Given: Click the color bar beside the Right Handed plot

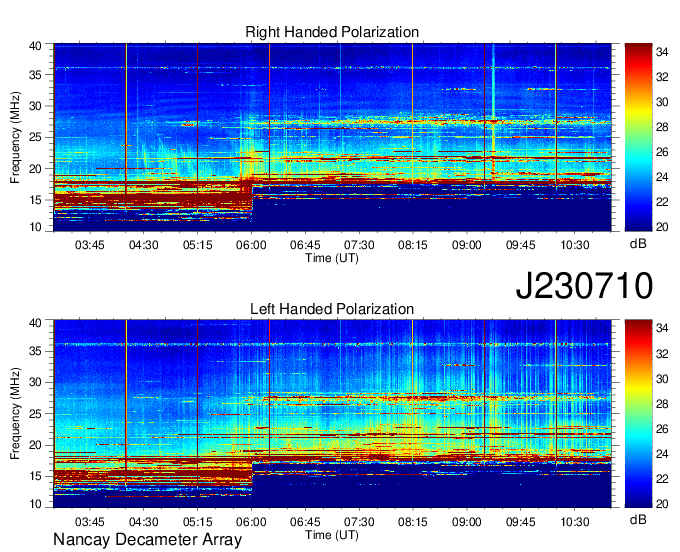Looking at the screenshot, I should (x=638, y=137).
